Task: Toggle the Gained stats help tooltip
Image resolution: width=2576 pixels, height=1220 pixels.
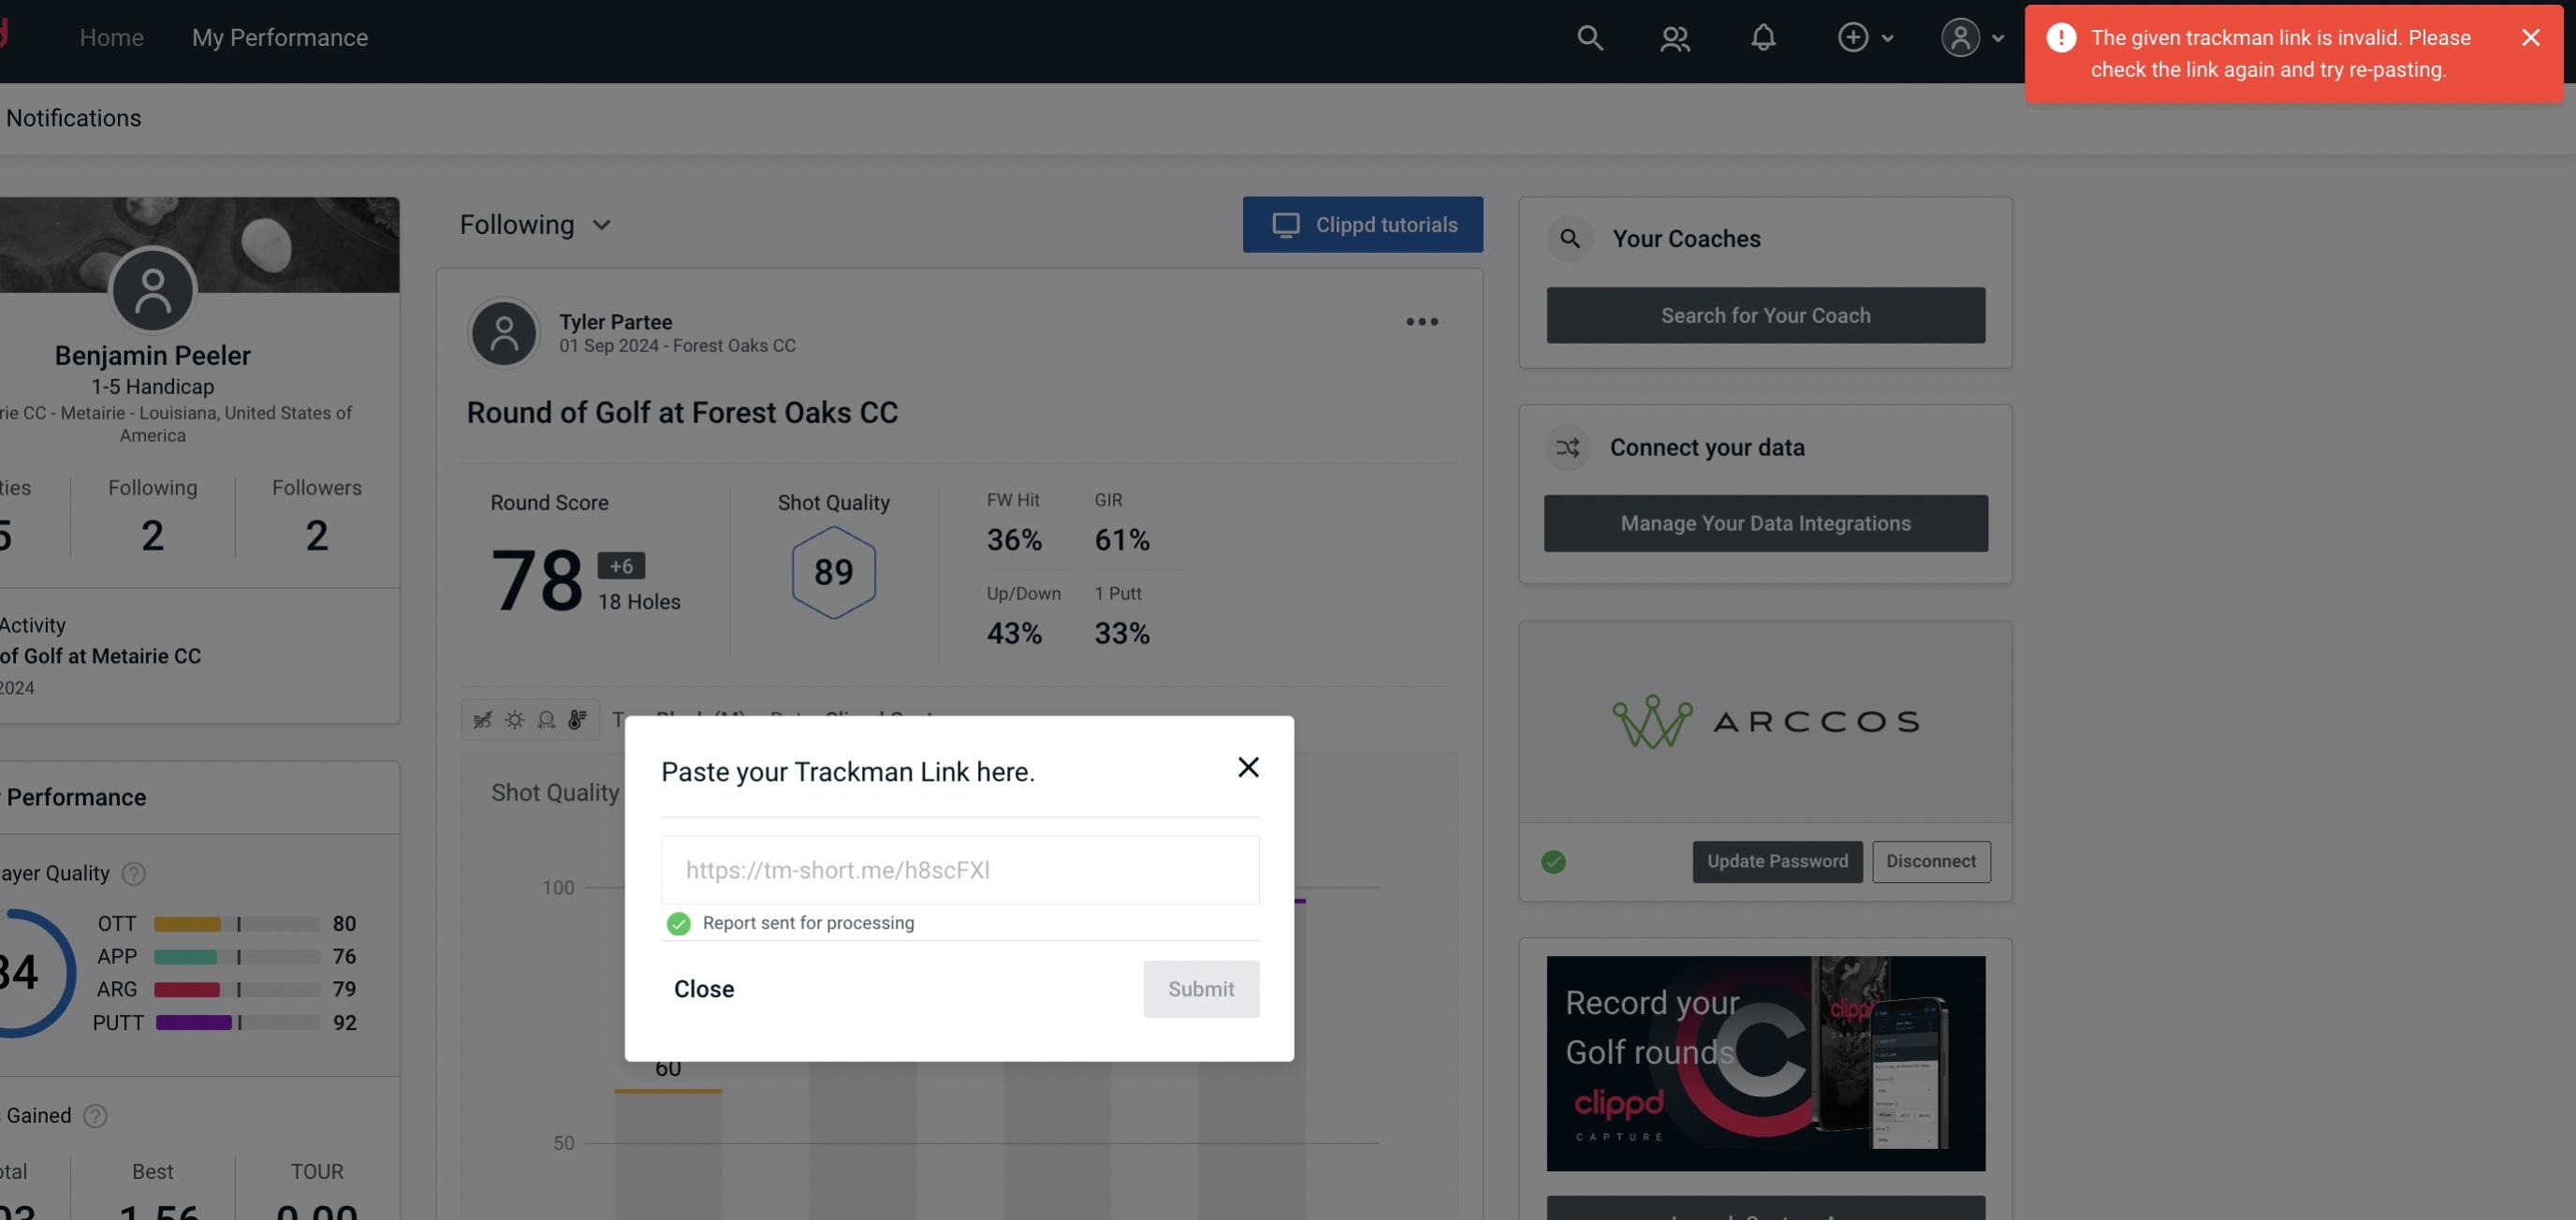Action: [x=94, y=1116]
